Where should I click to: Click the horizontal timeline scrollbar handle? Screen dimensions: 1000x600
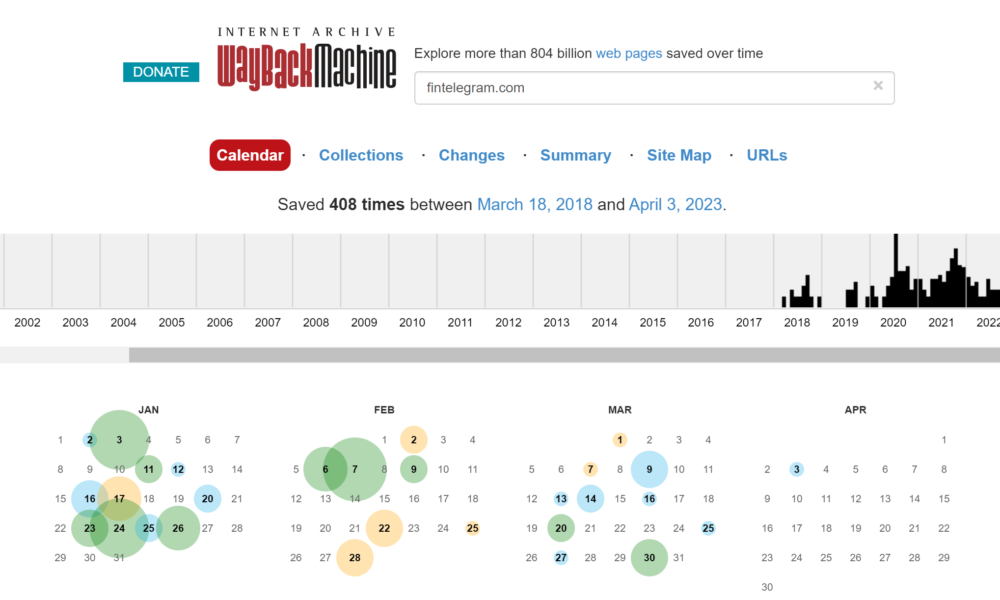[x=564, y=355]
